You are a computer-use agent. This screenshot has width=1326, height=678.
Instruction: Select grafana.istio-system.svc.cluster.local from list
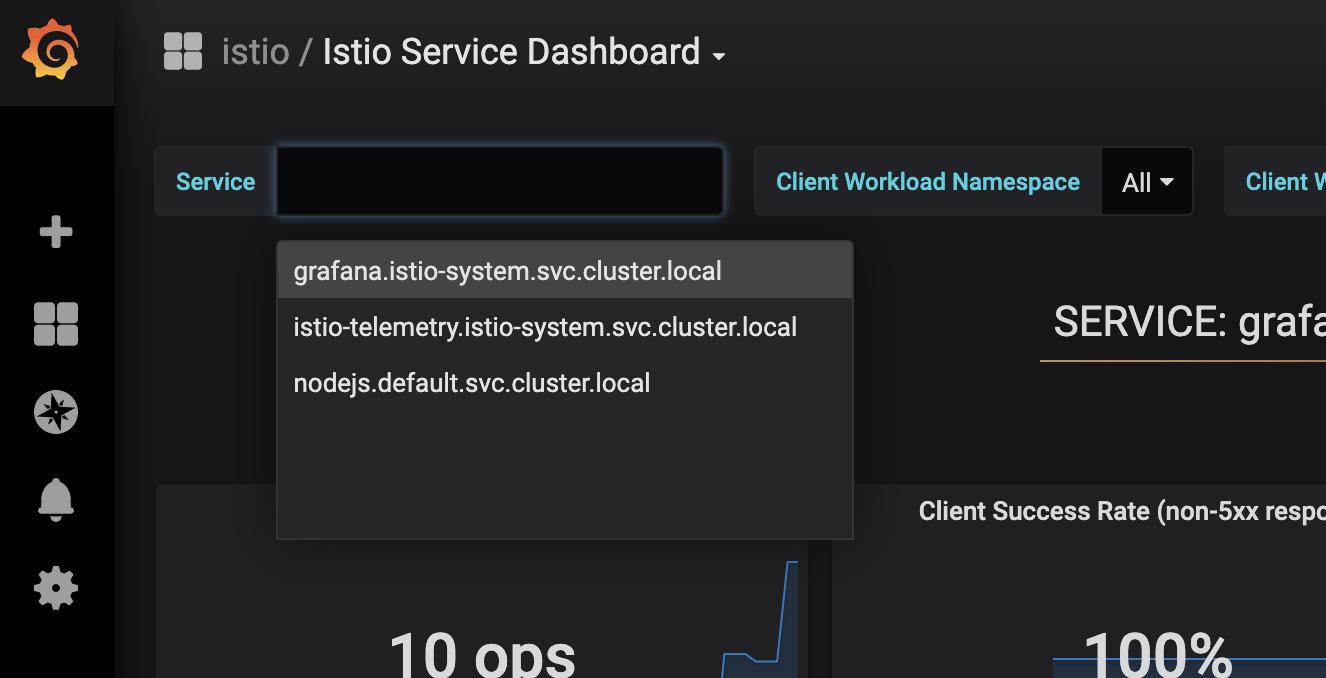coord(507,271)
